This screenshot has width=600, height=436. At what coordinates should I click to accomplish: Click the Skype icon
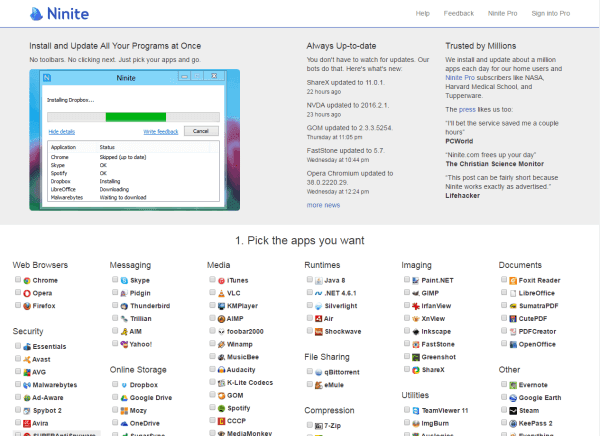point(124,281)
